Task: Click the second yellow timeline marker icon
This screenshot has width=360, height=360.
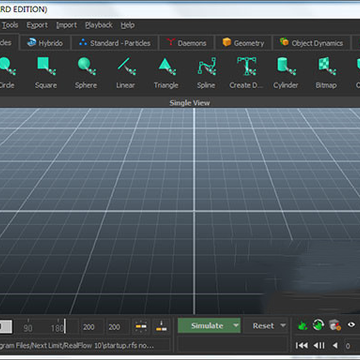Action: point(162,326)
